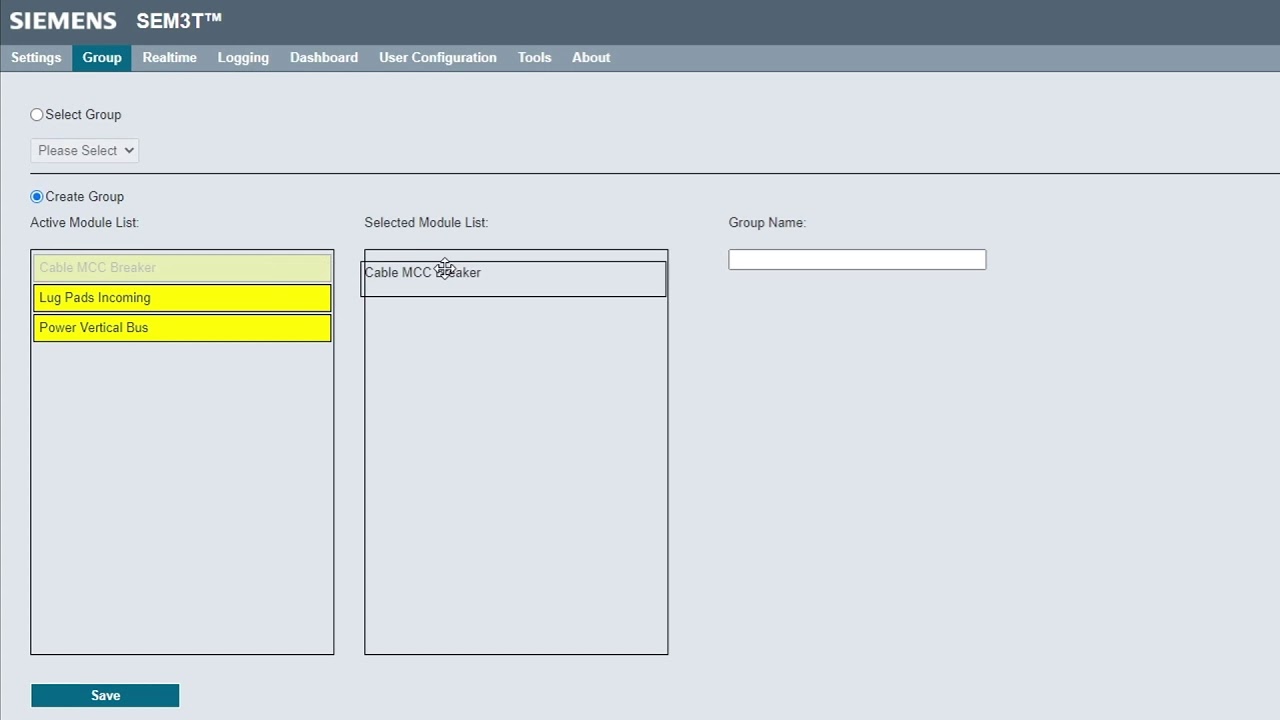
Task: Open the User Configuration tab
Action: [x=438, y=58]
